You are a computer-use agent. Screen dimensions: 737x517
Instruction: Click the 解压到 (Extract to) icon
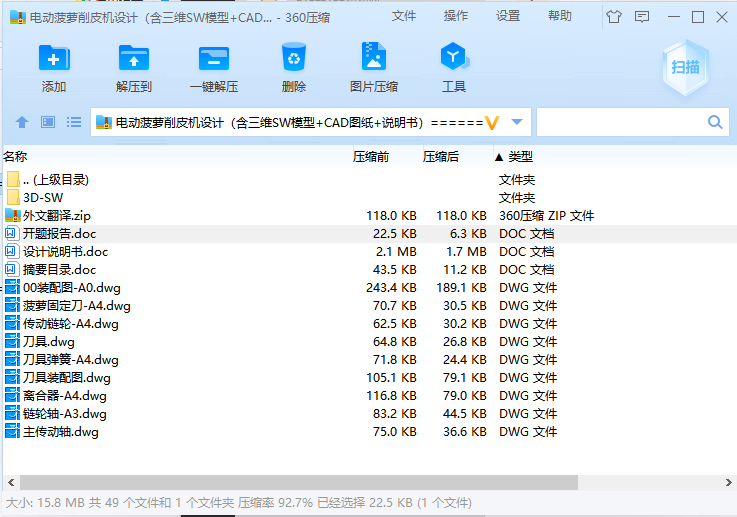134,58
